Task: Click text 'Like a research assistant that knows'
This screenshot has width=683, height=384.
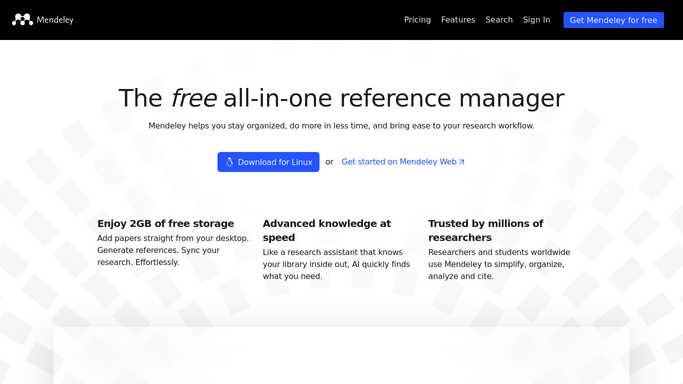Action: pyautogui.click(x=333, y=252)
